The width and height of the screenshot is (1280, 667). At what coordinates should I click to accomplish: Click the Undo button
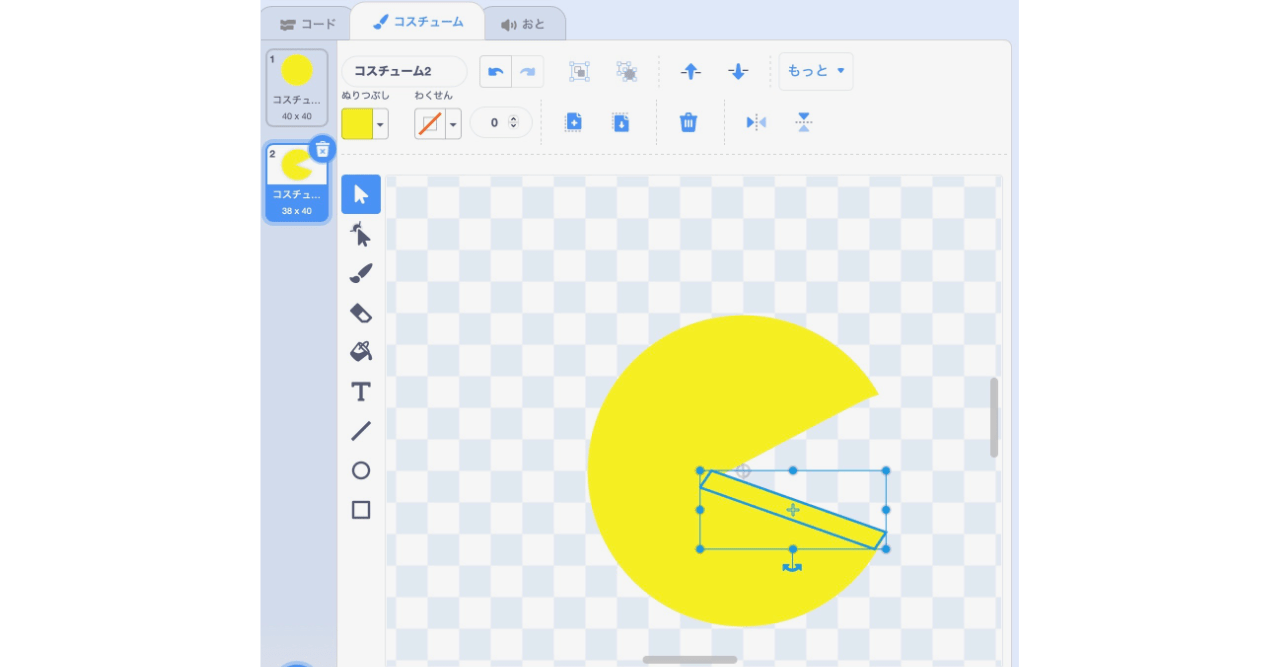[496, 71]
